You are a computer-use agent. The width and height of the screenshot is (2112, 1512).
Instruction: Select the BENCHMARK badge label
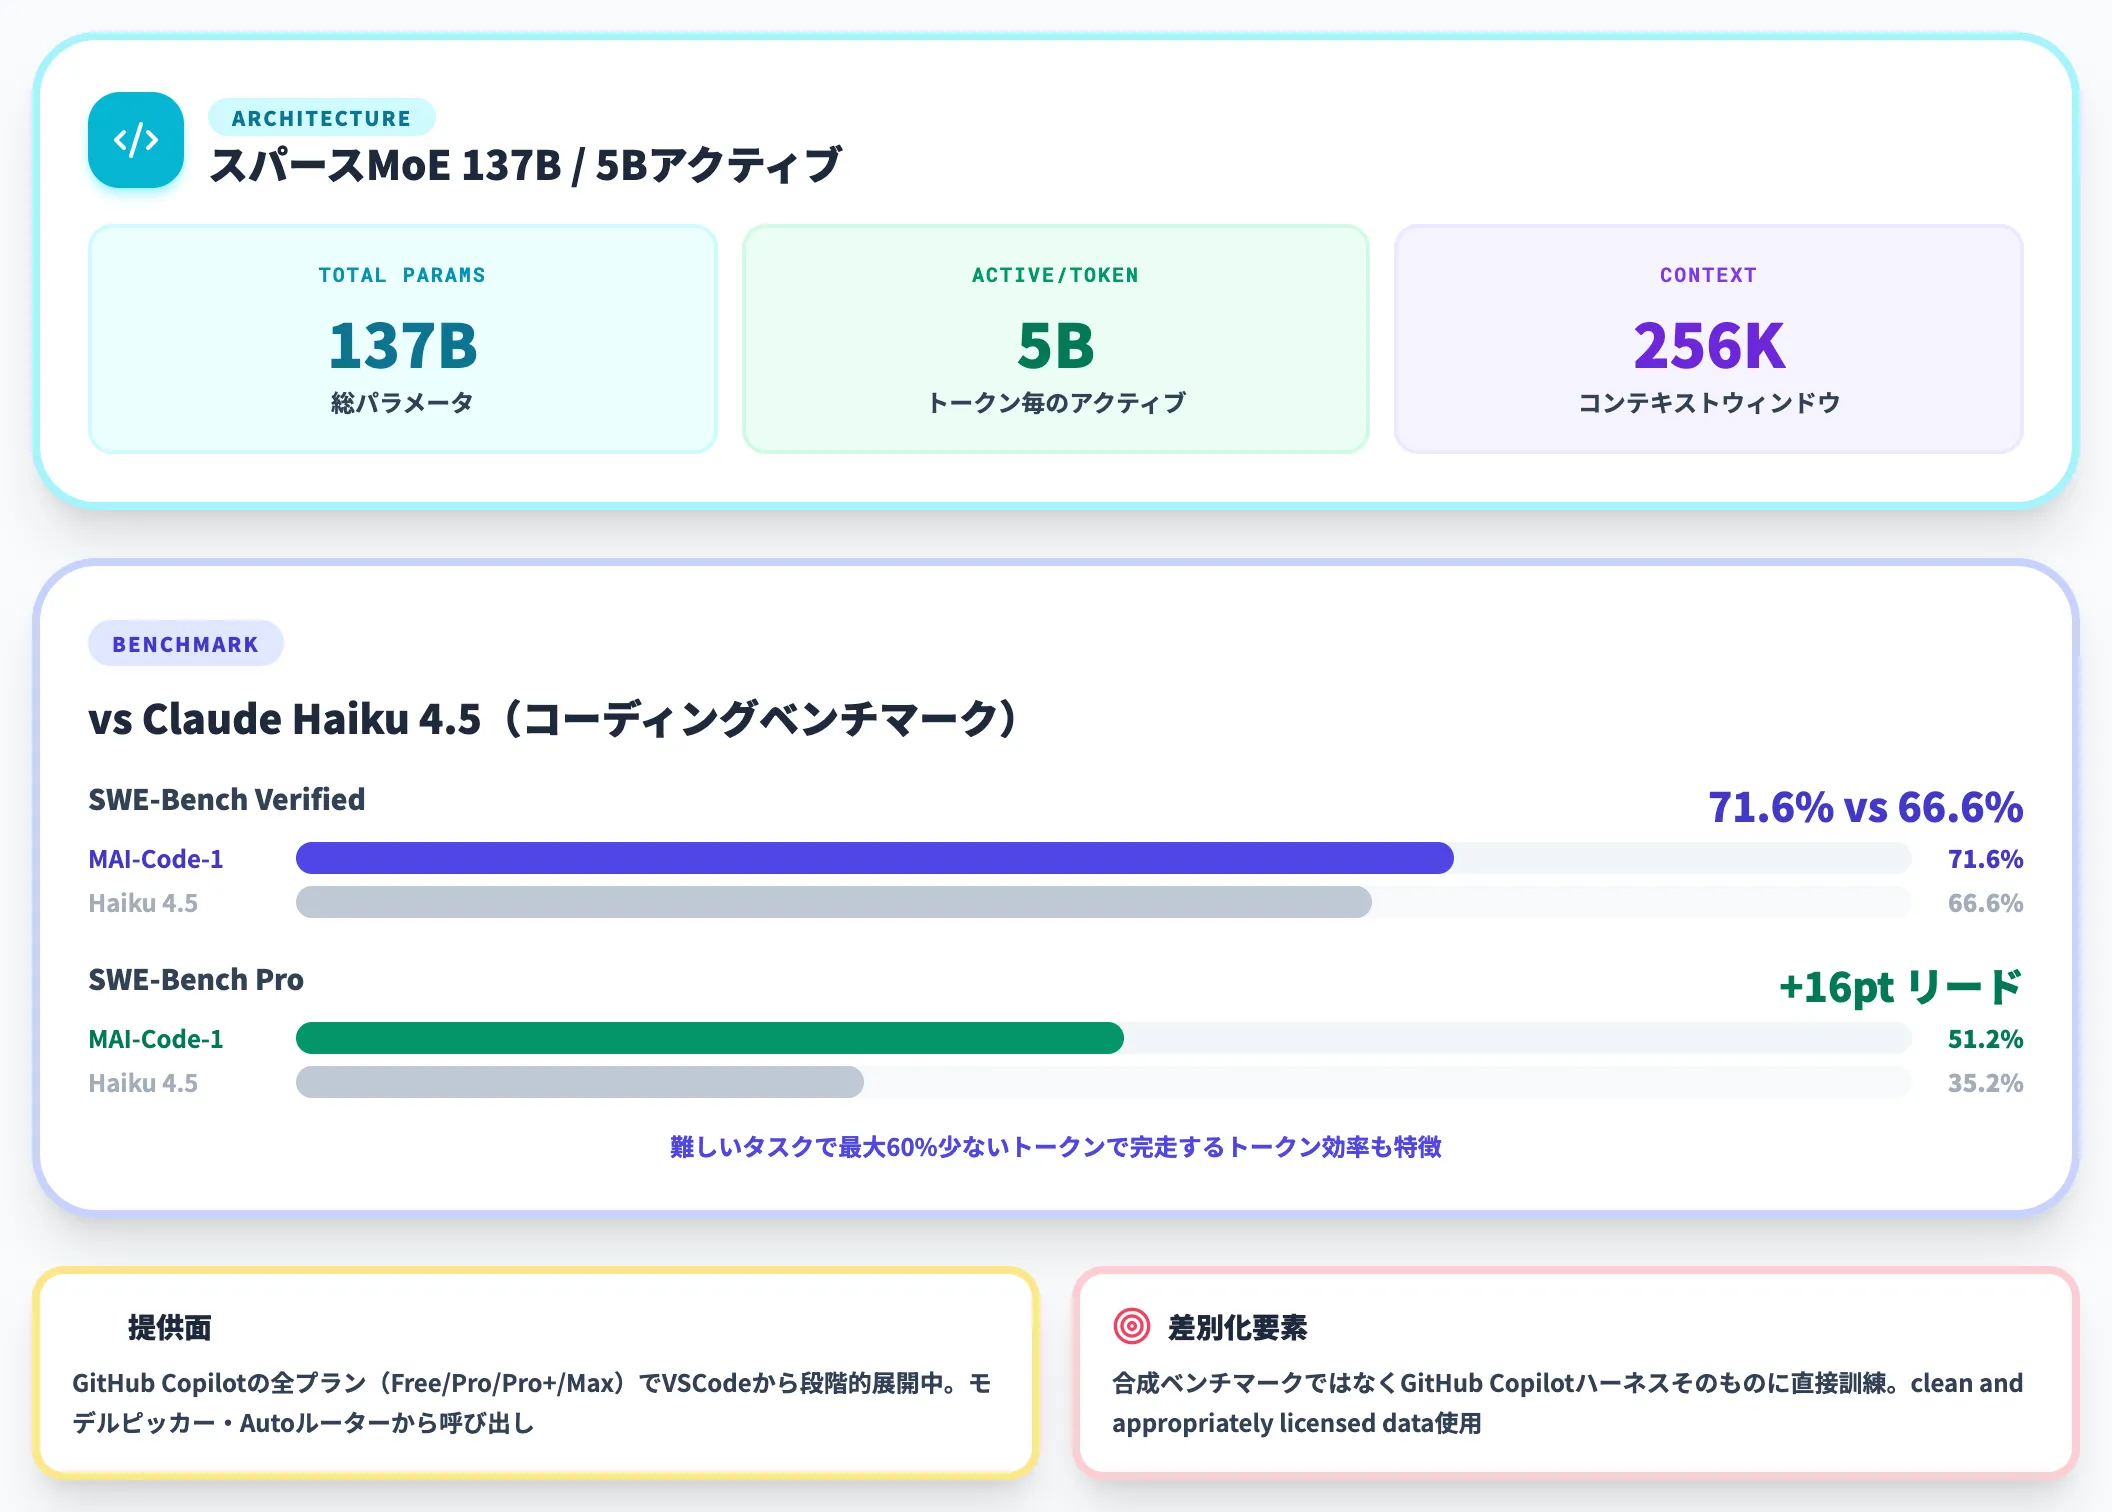(x=185, y=644)
